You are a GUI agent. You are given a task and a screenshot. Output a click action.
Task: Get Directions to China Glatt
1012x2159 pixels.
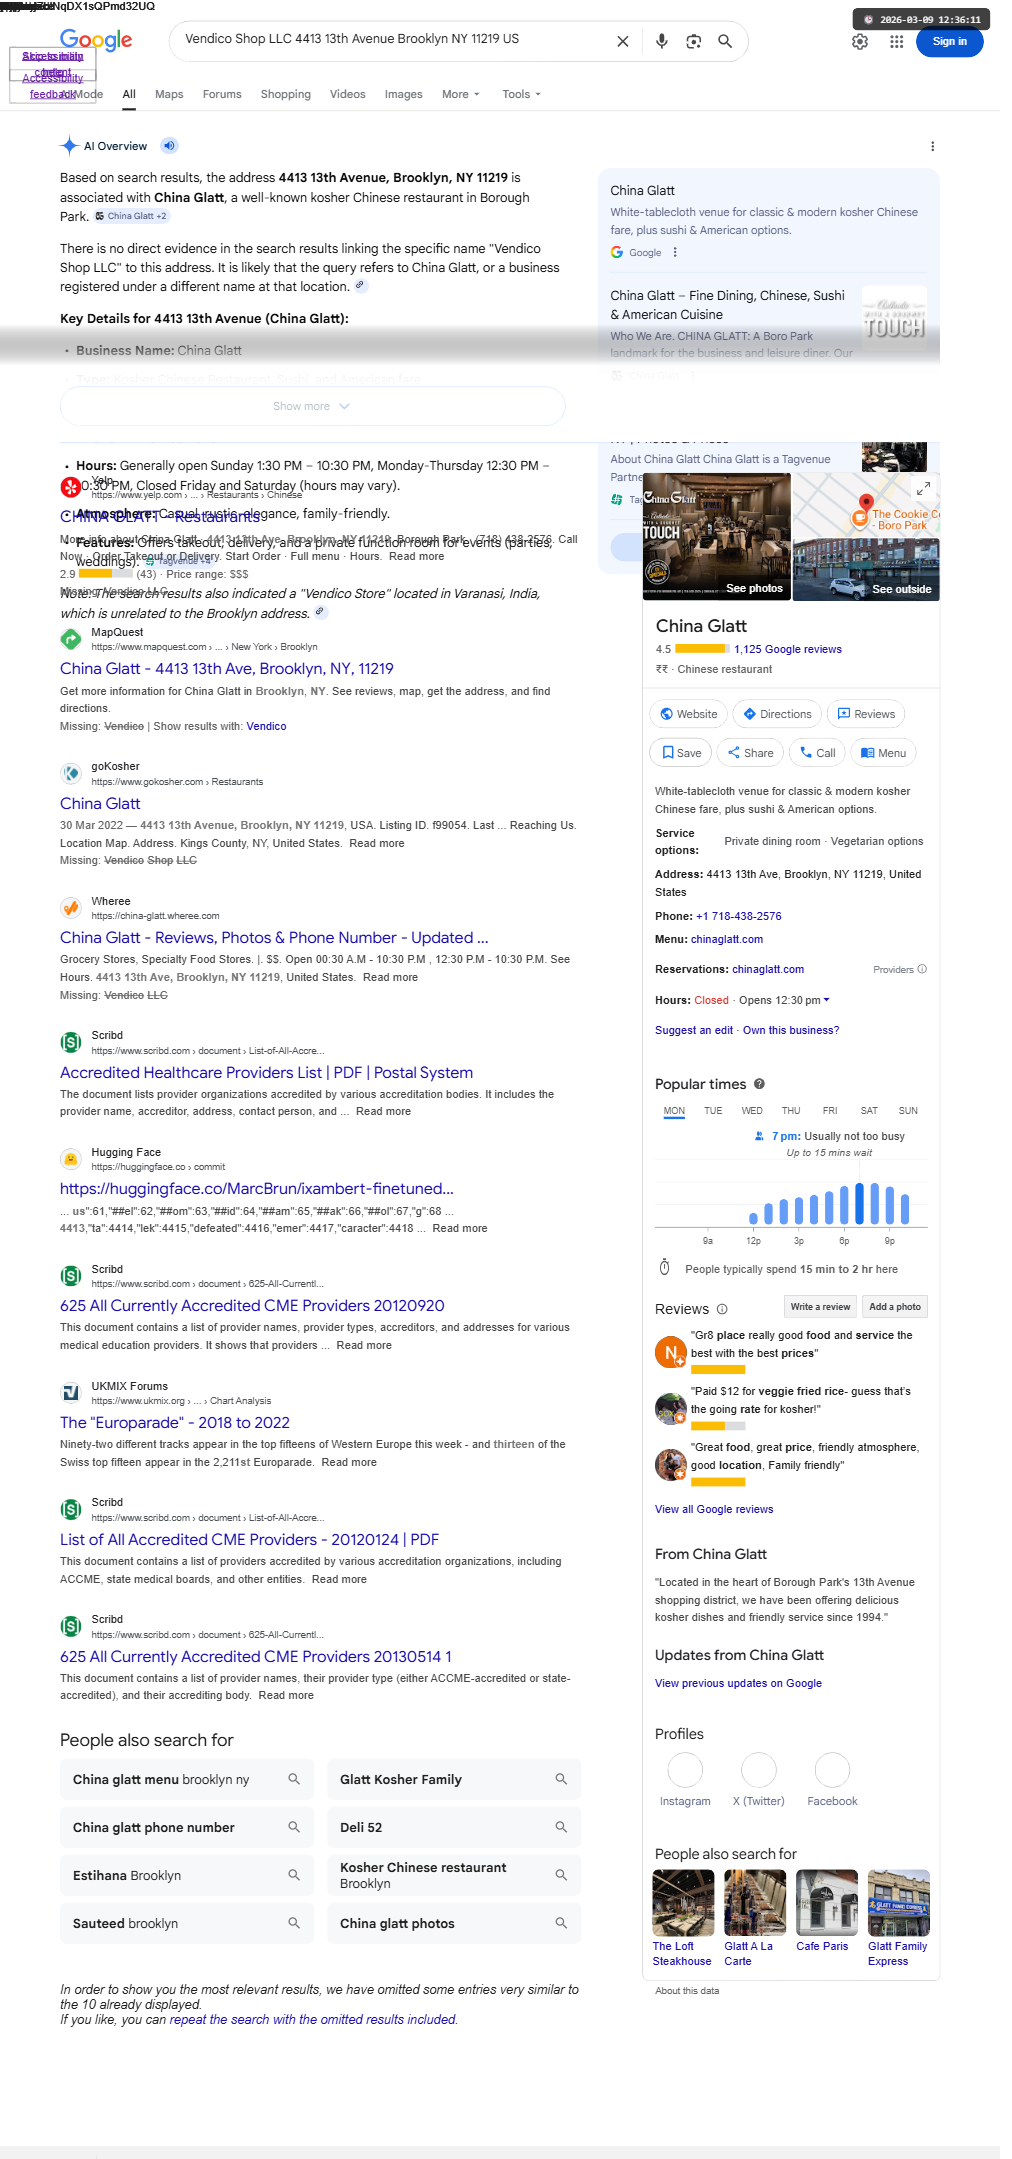777,714
